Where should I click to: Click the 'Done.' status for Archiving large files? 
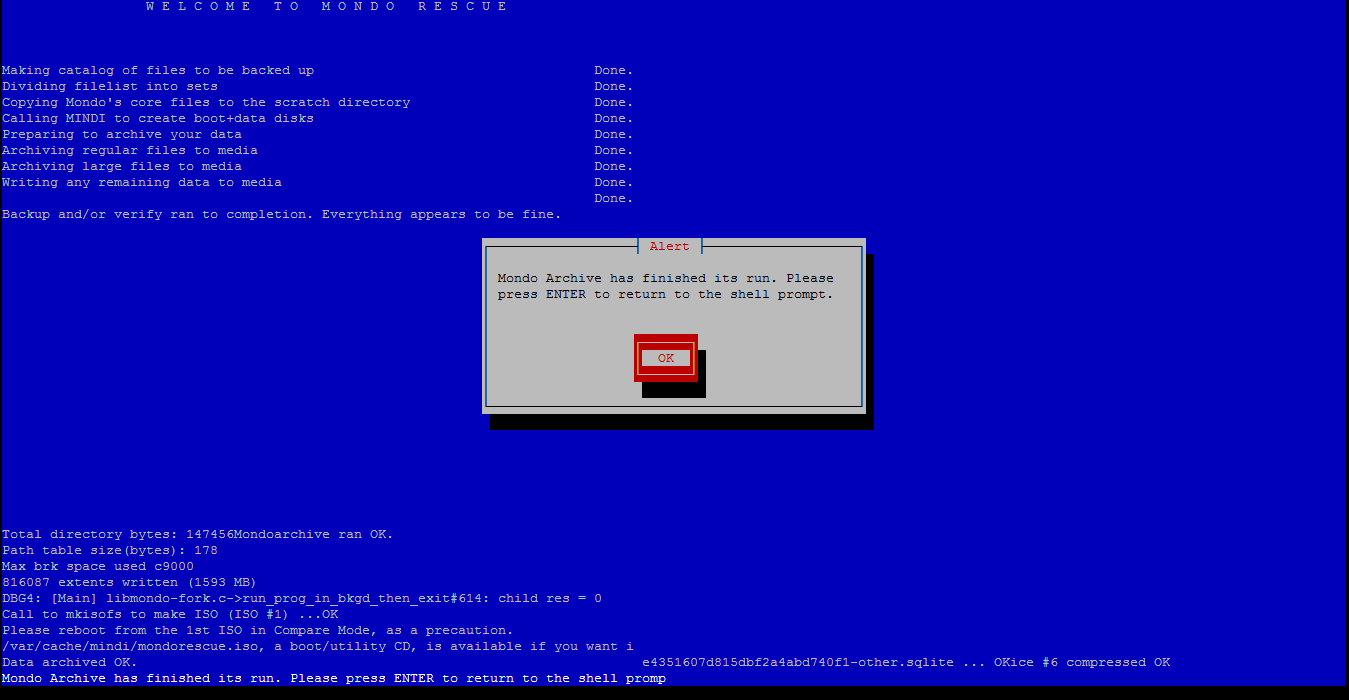pyautogui.click(x=614, y=166)
